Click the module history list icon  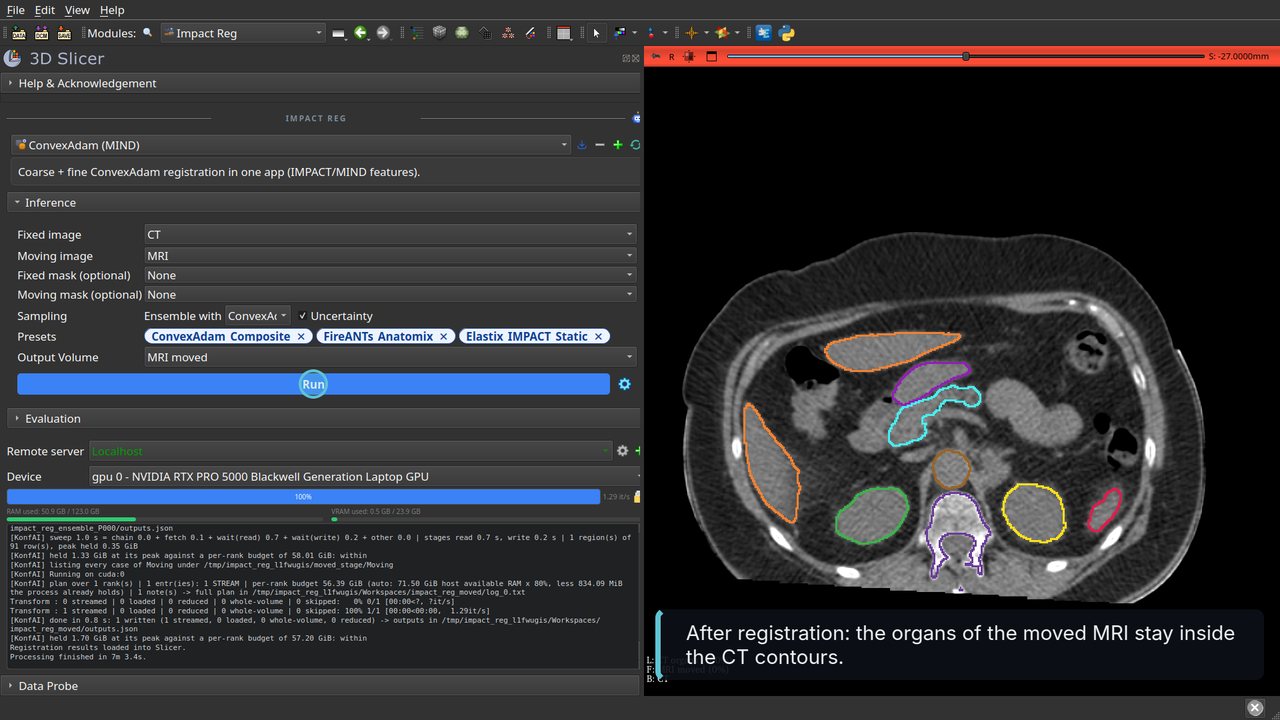[339, 33]
